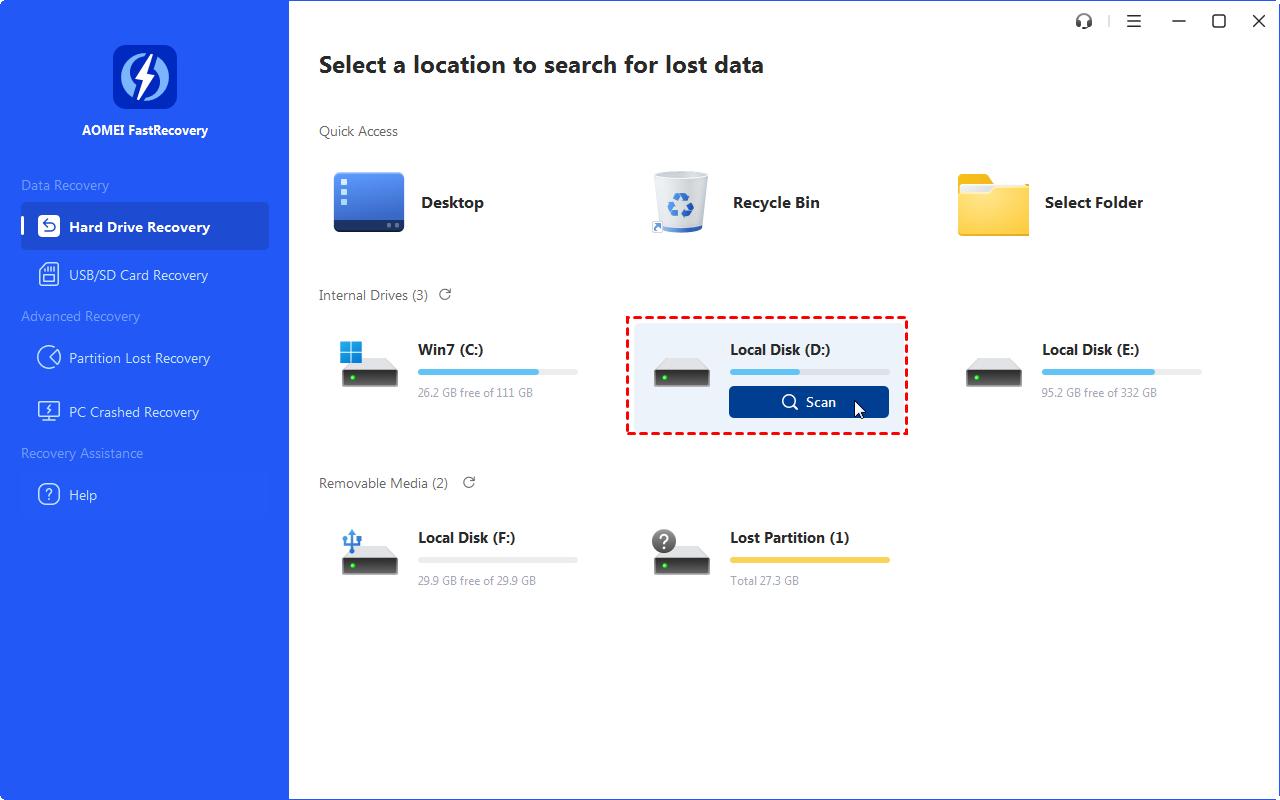Select the Recycle Bin icon
This screenshot has height=800, width=1280.
click(680, 202)
